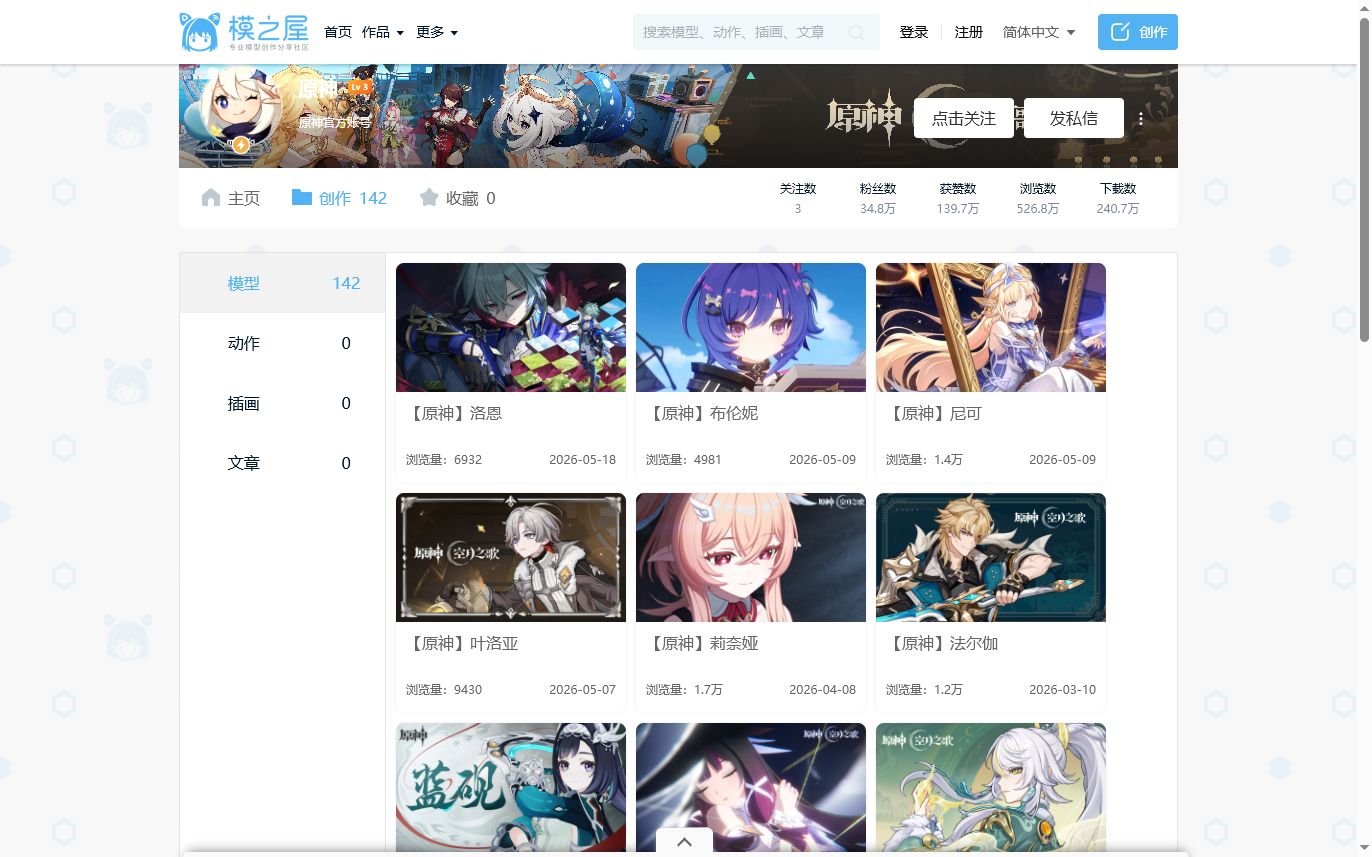1372x857 pixels.
Task: Click the 粉丝数 34.8万 stat
Action: pos(878,198)
